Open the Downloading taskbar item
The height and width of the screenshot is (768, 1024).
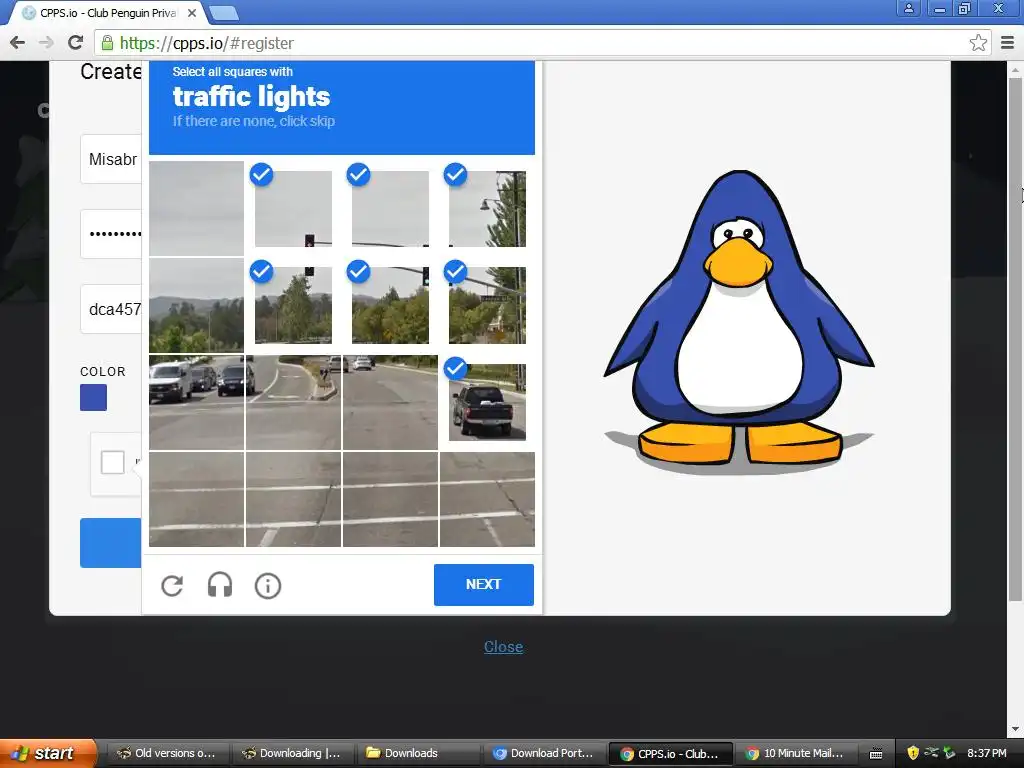click(x=293, y=753)
